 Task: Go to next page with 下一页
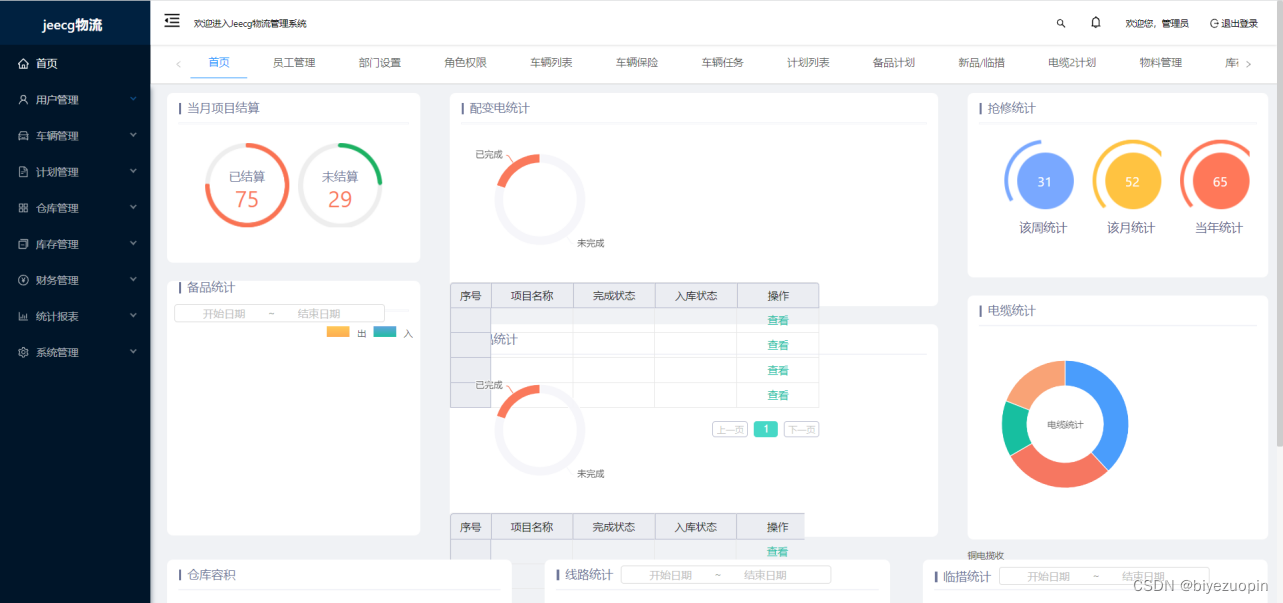(x=801, y=429)
